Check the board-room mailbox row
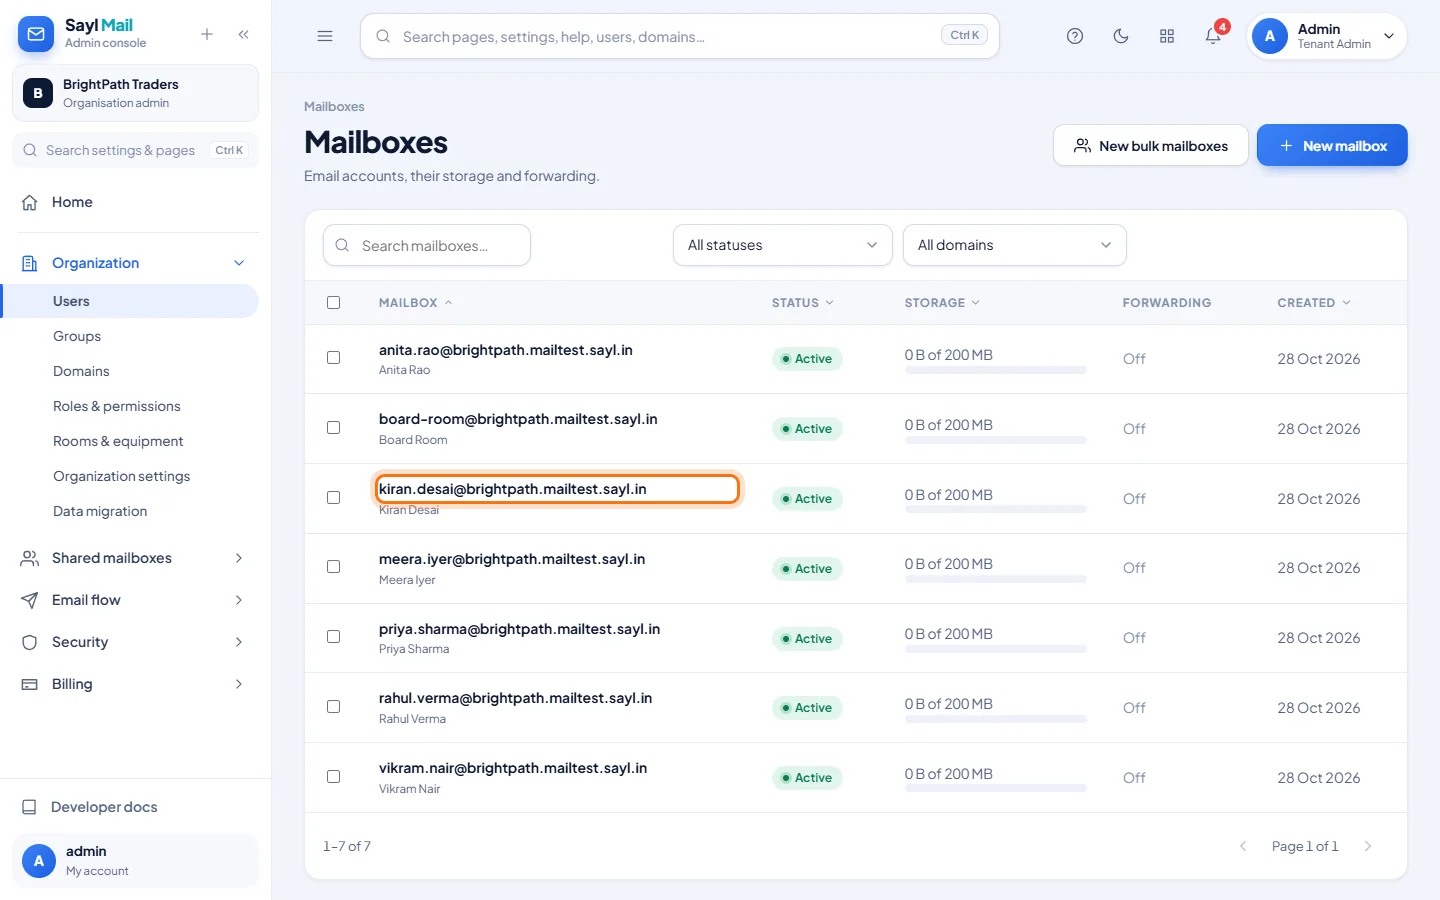This screenshot has width=1440, height=900. (334, 428)
